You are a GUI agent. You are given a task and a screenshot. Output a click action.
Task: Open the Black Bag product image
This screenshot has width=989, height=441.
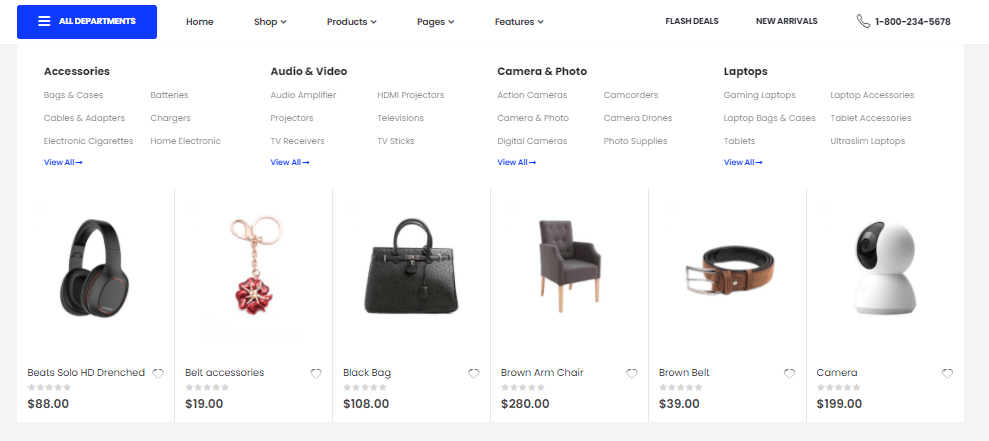coord(410,265)
